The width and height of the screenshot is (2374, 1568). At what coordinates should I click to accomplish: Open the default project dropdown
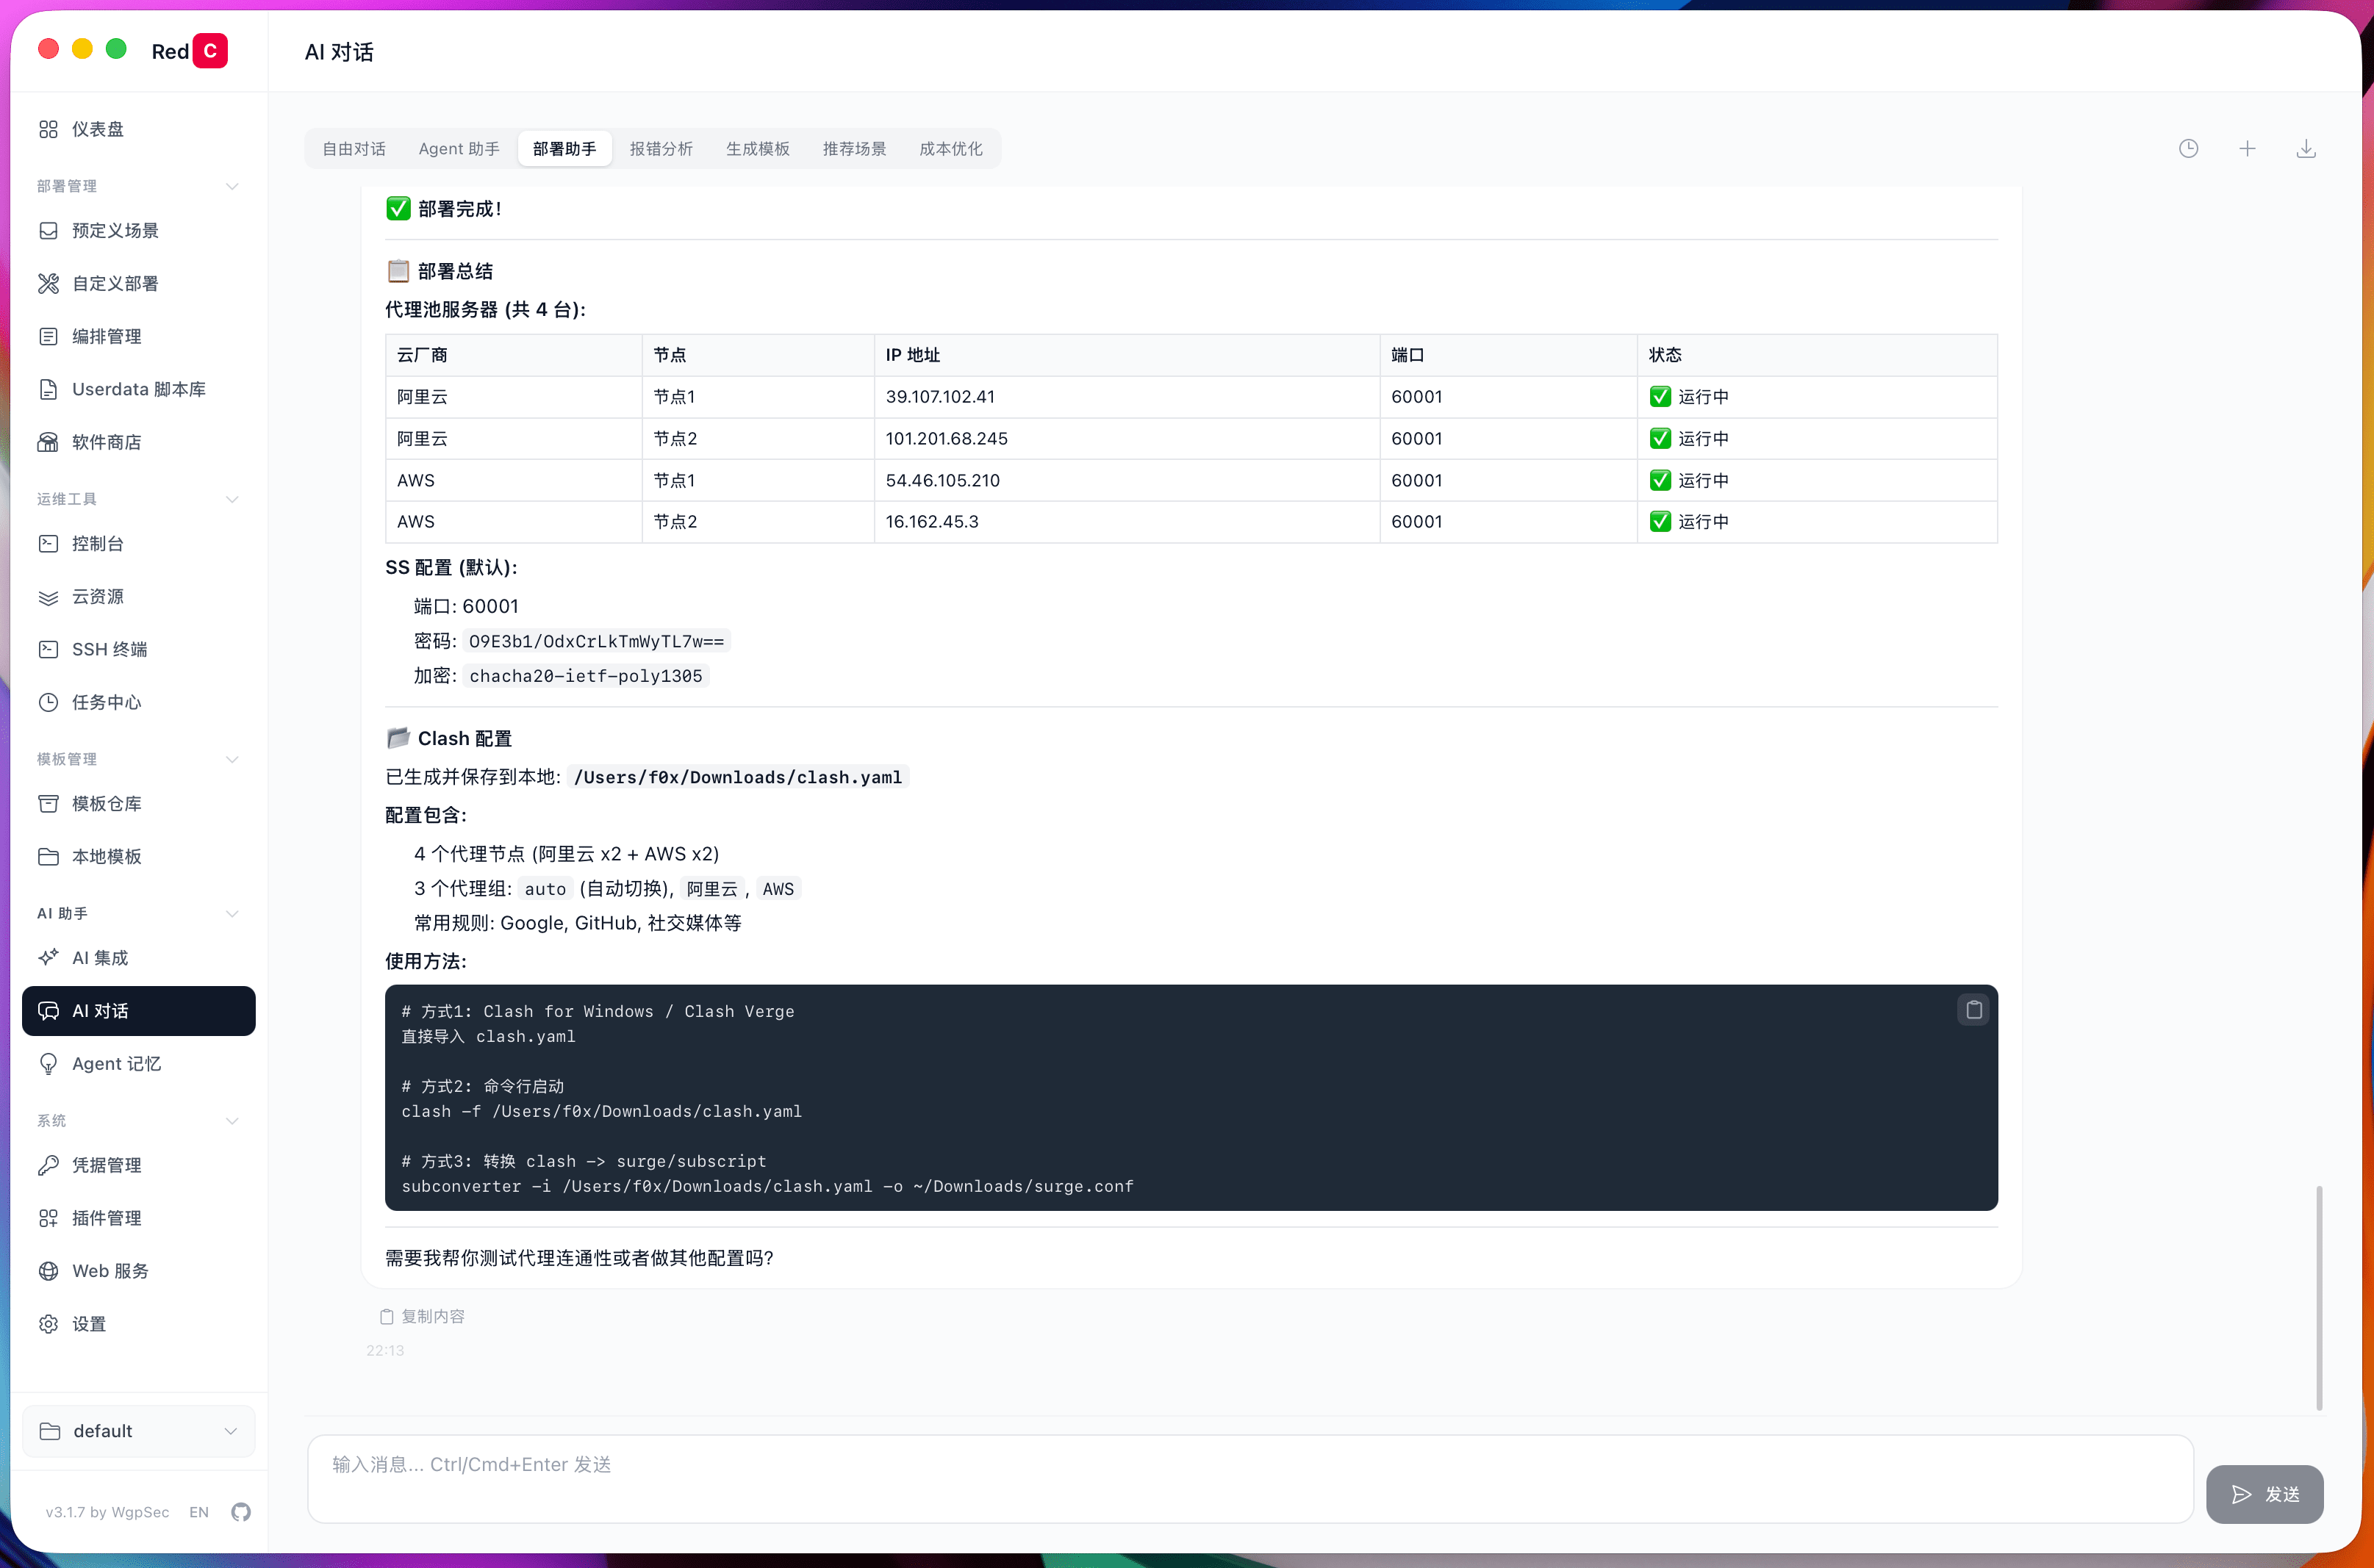pos(138,1430)
